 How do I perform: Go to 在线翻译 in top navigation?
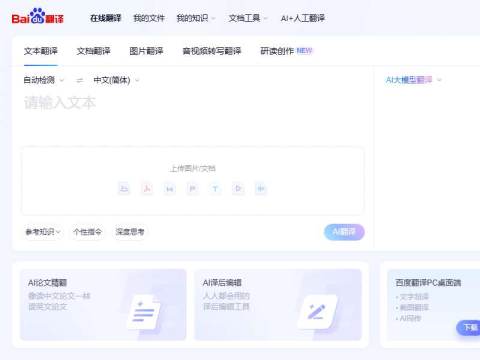coord(105,18)
